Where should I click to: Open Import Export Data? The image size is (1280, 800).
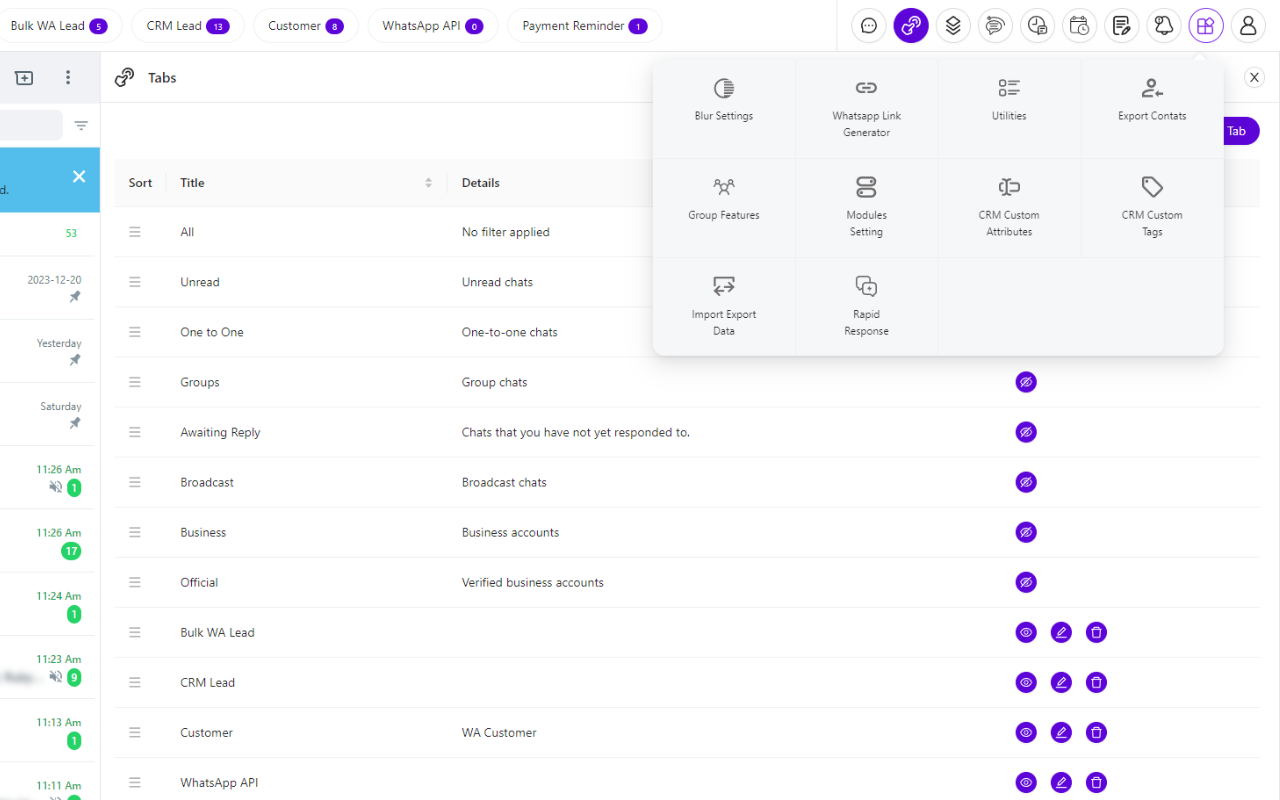724,306
